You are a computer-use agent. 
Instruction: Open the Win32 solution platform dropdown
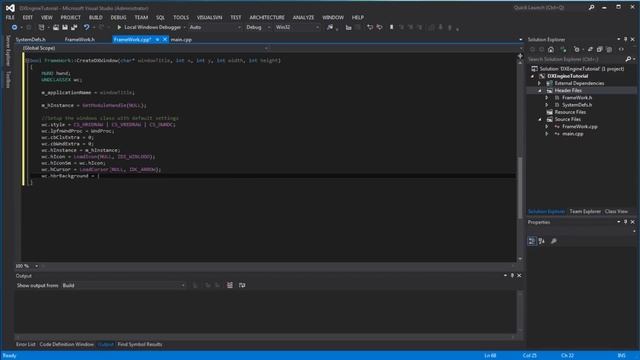click(297, 27)
